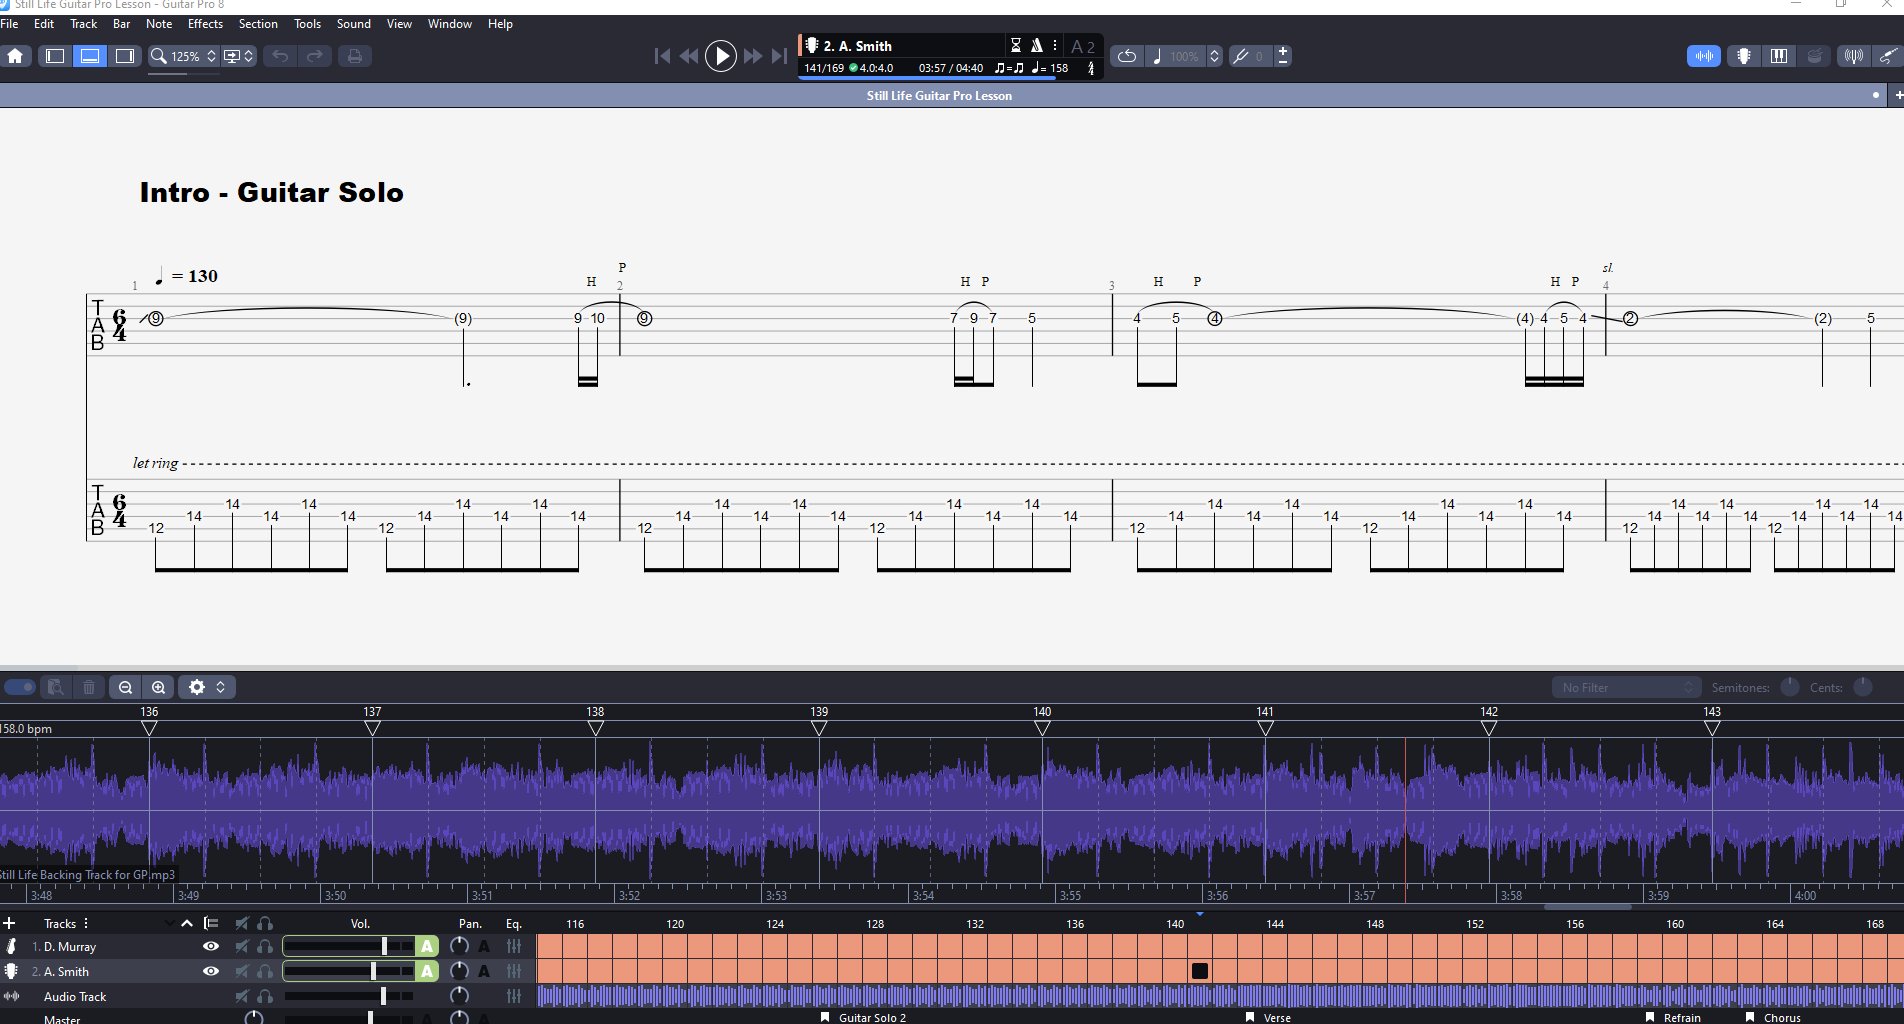This screenshot has height=1024, width=1904.
Task: Open Audio Track equalizer icon
Action: coord(514,996)
